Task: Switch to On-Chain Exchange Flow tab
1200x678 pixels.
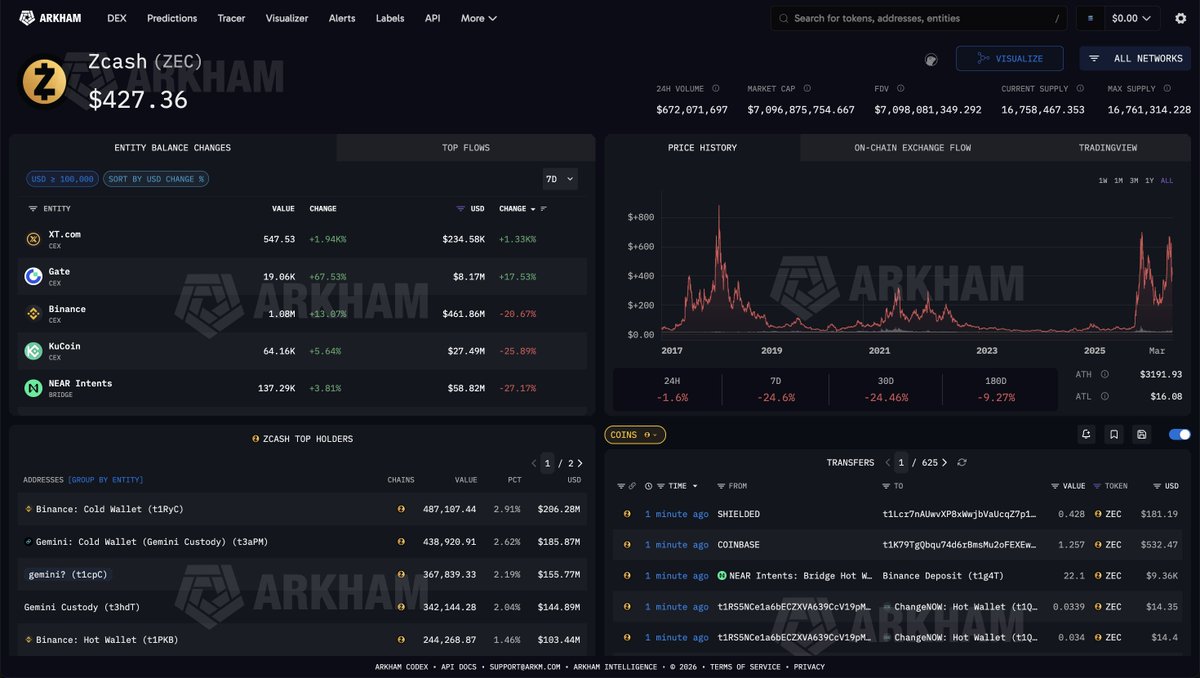Action: (912, 148)
